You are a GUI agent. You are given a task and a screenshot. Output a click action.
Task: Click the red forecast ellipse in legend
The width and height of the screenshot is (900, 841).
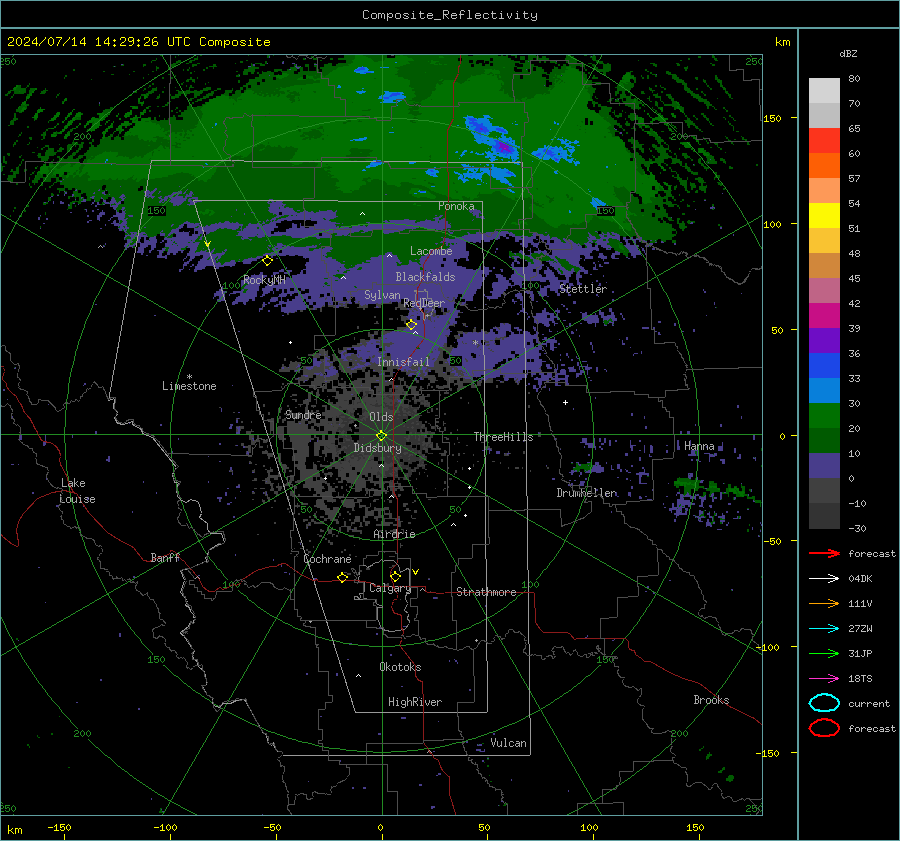824,728
